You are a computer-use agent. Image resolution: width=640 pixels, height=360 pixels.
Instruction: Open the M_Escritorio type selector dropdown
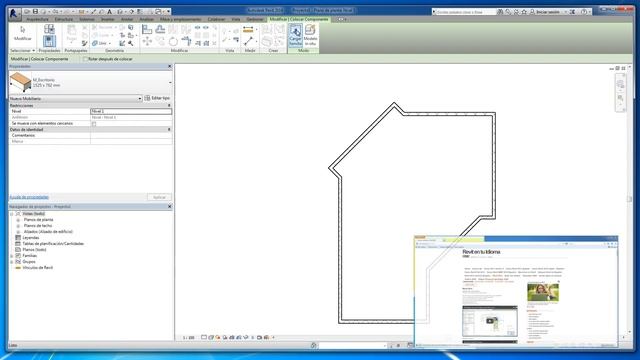pyautogui.click(x=170, y=82)
